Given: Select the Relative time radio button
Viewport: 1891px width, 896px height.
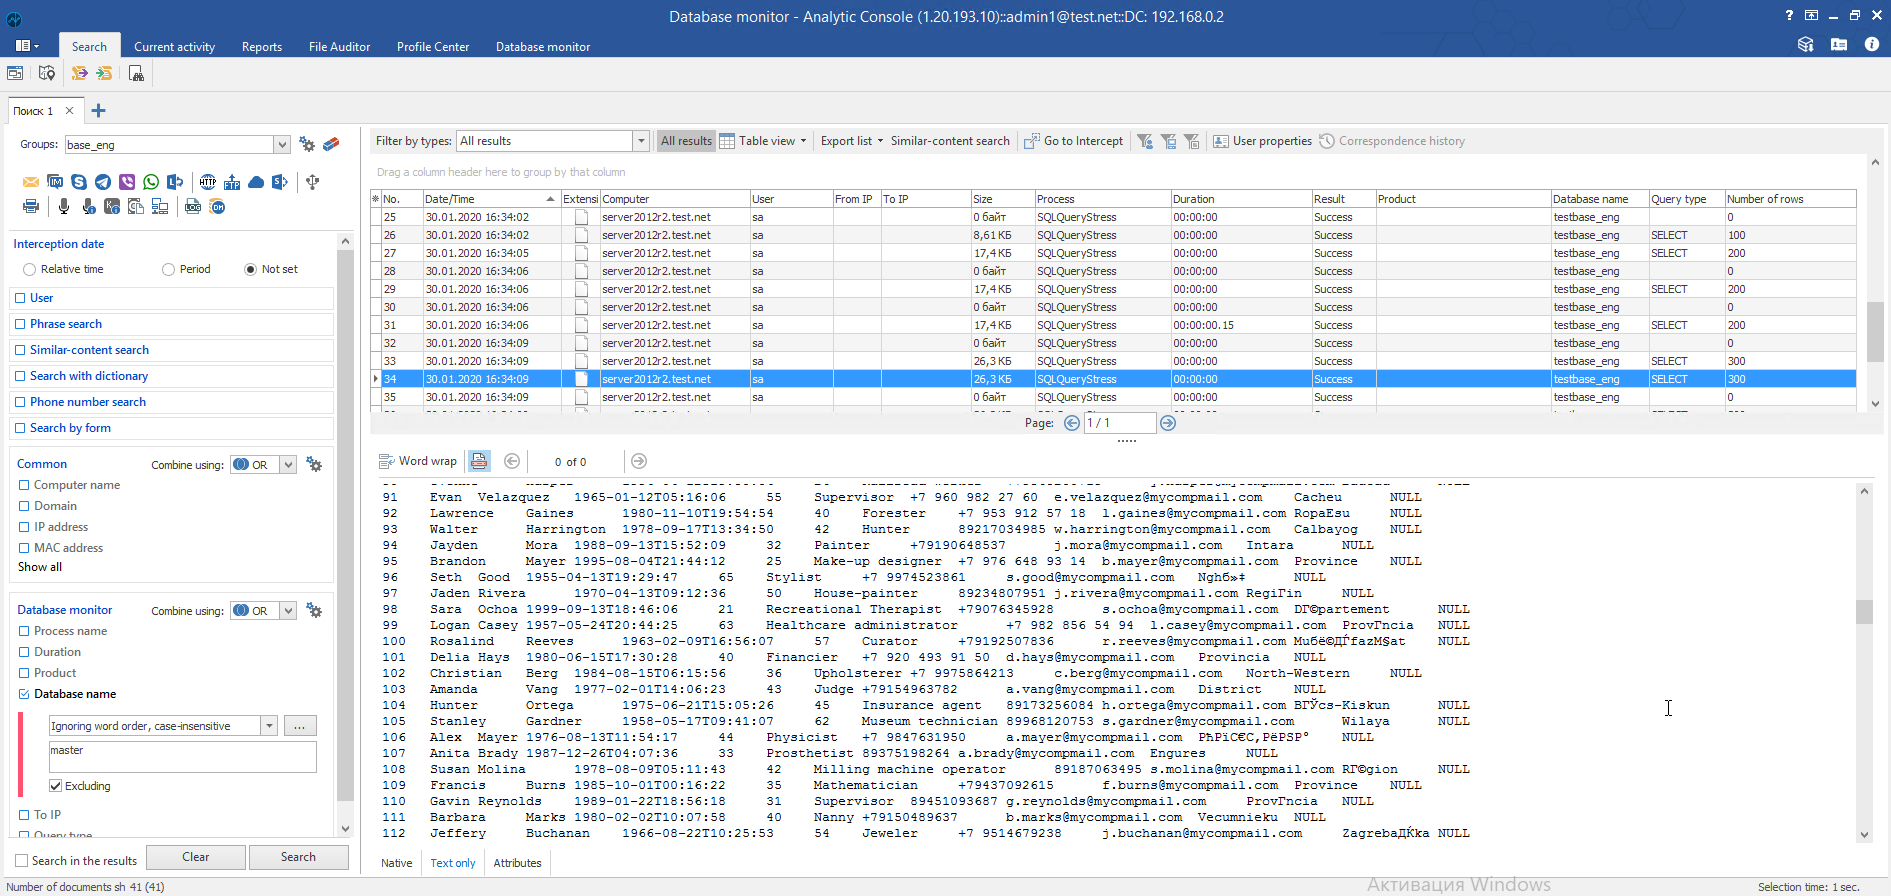Looking at the screenshot, I should pyautogui.click(x=30, y=269).
